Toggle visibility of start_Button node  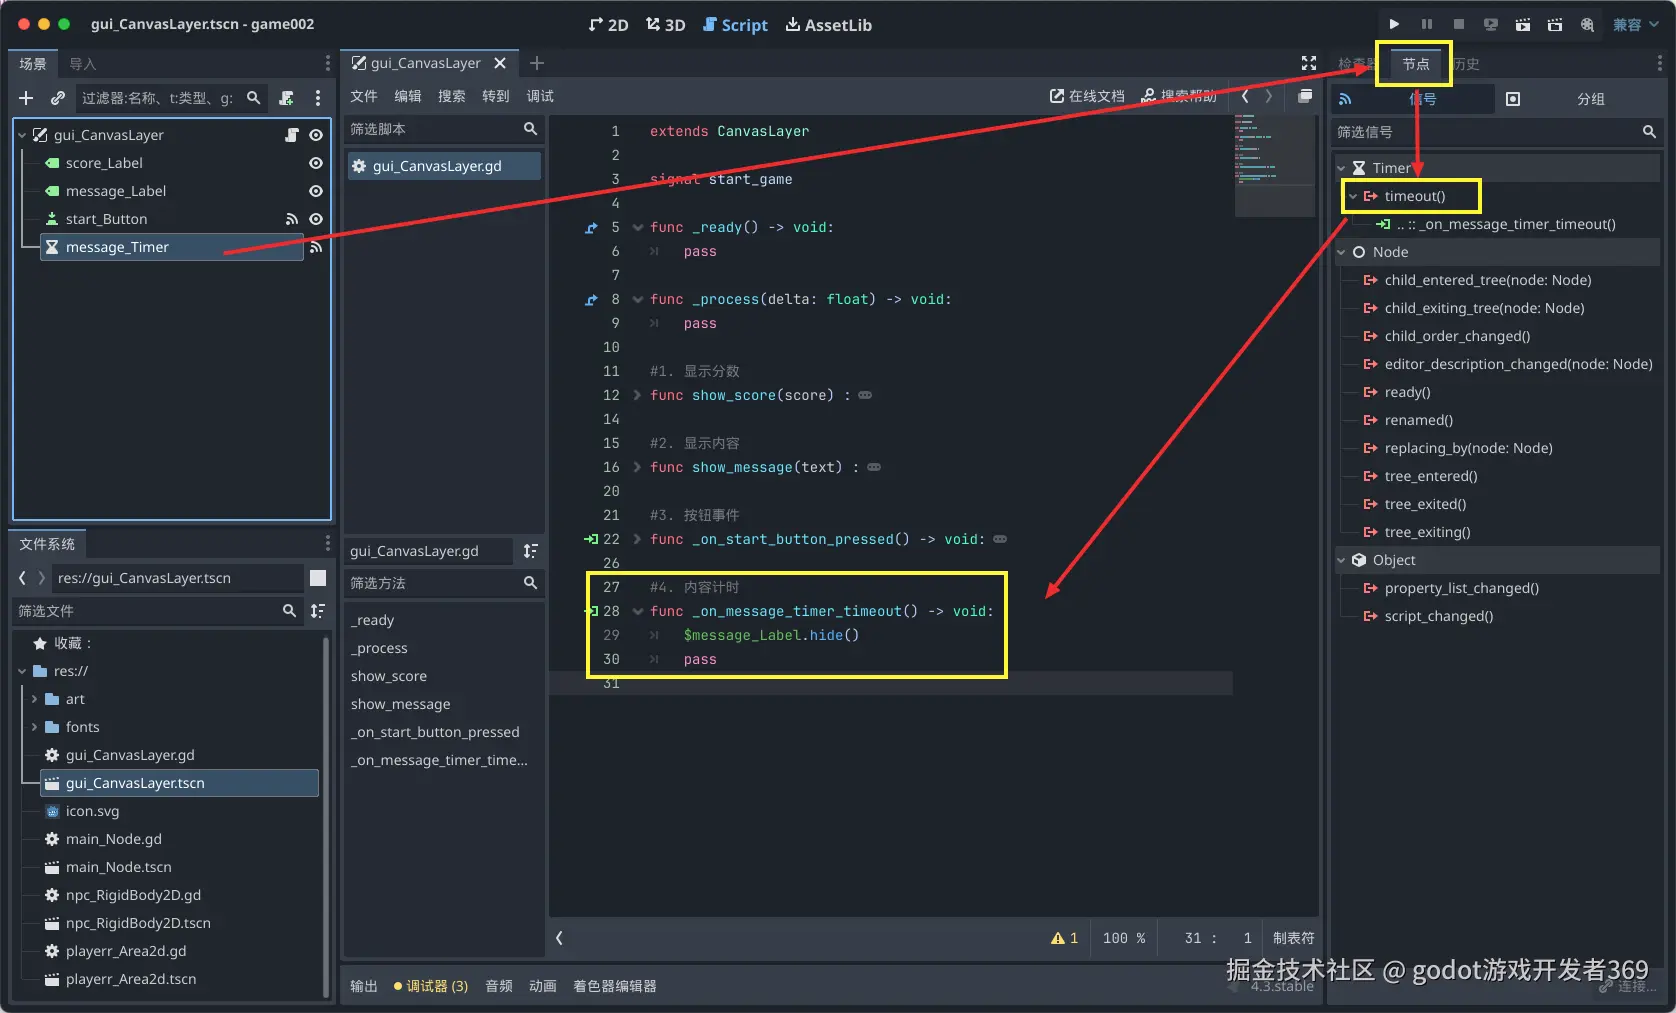(x=316, y=219)
